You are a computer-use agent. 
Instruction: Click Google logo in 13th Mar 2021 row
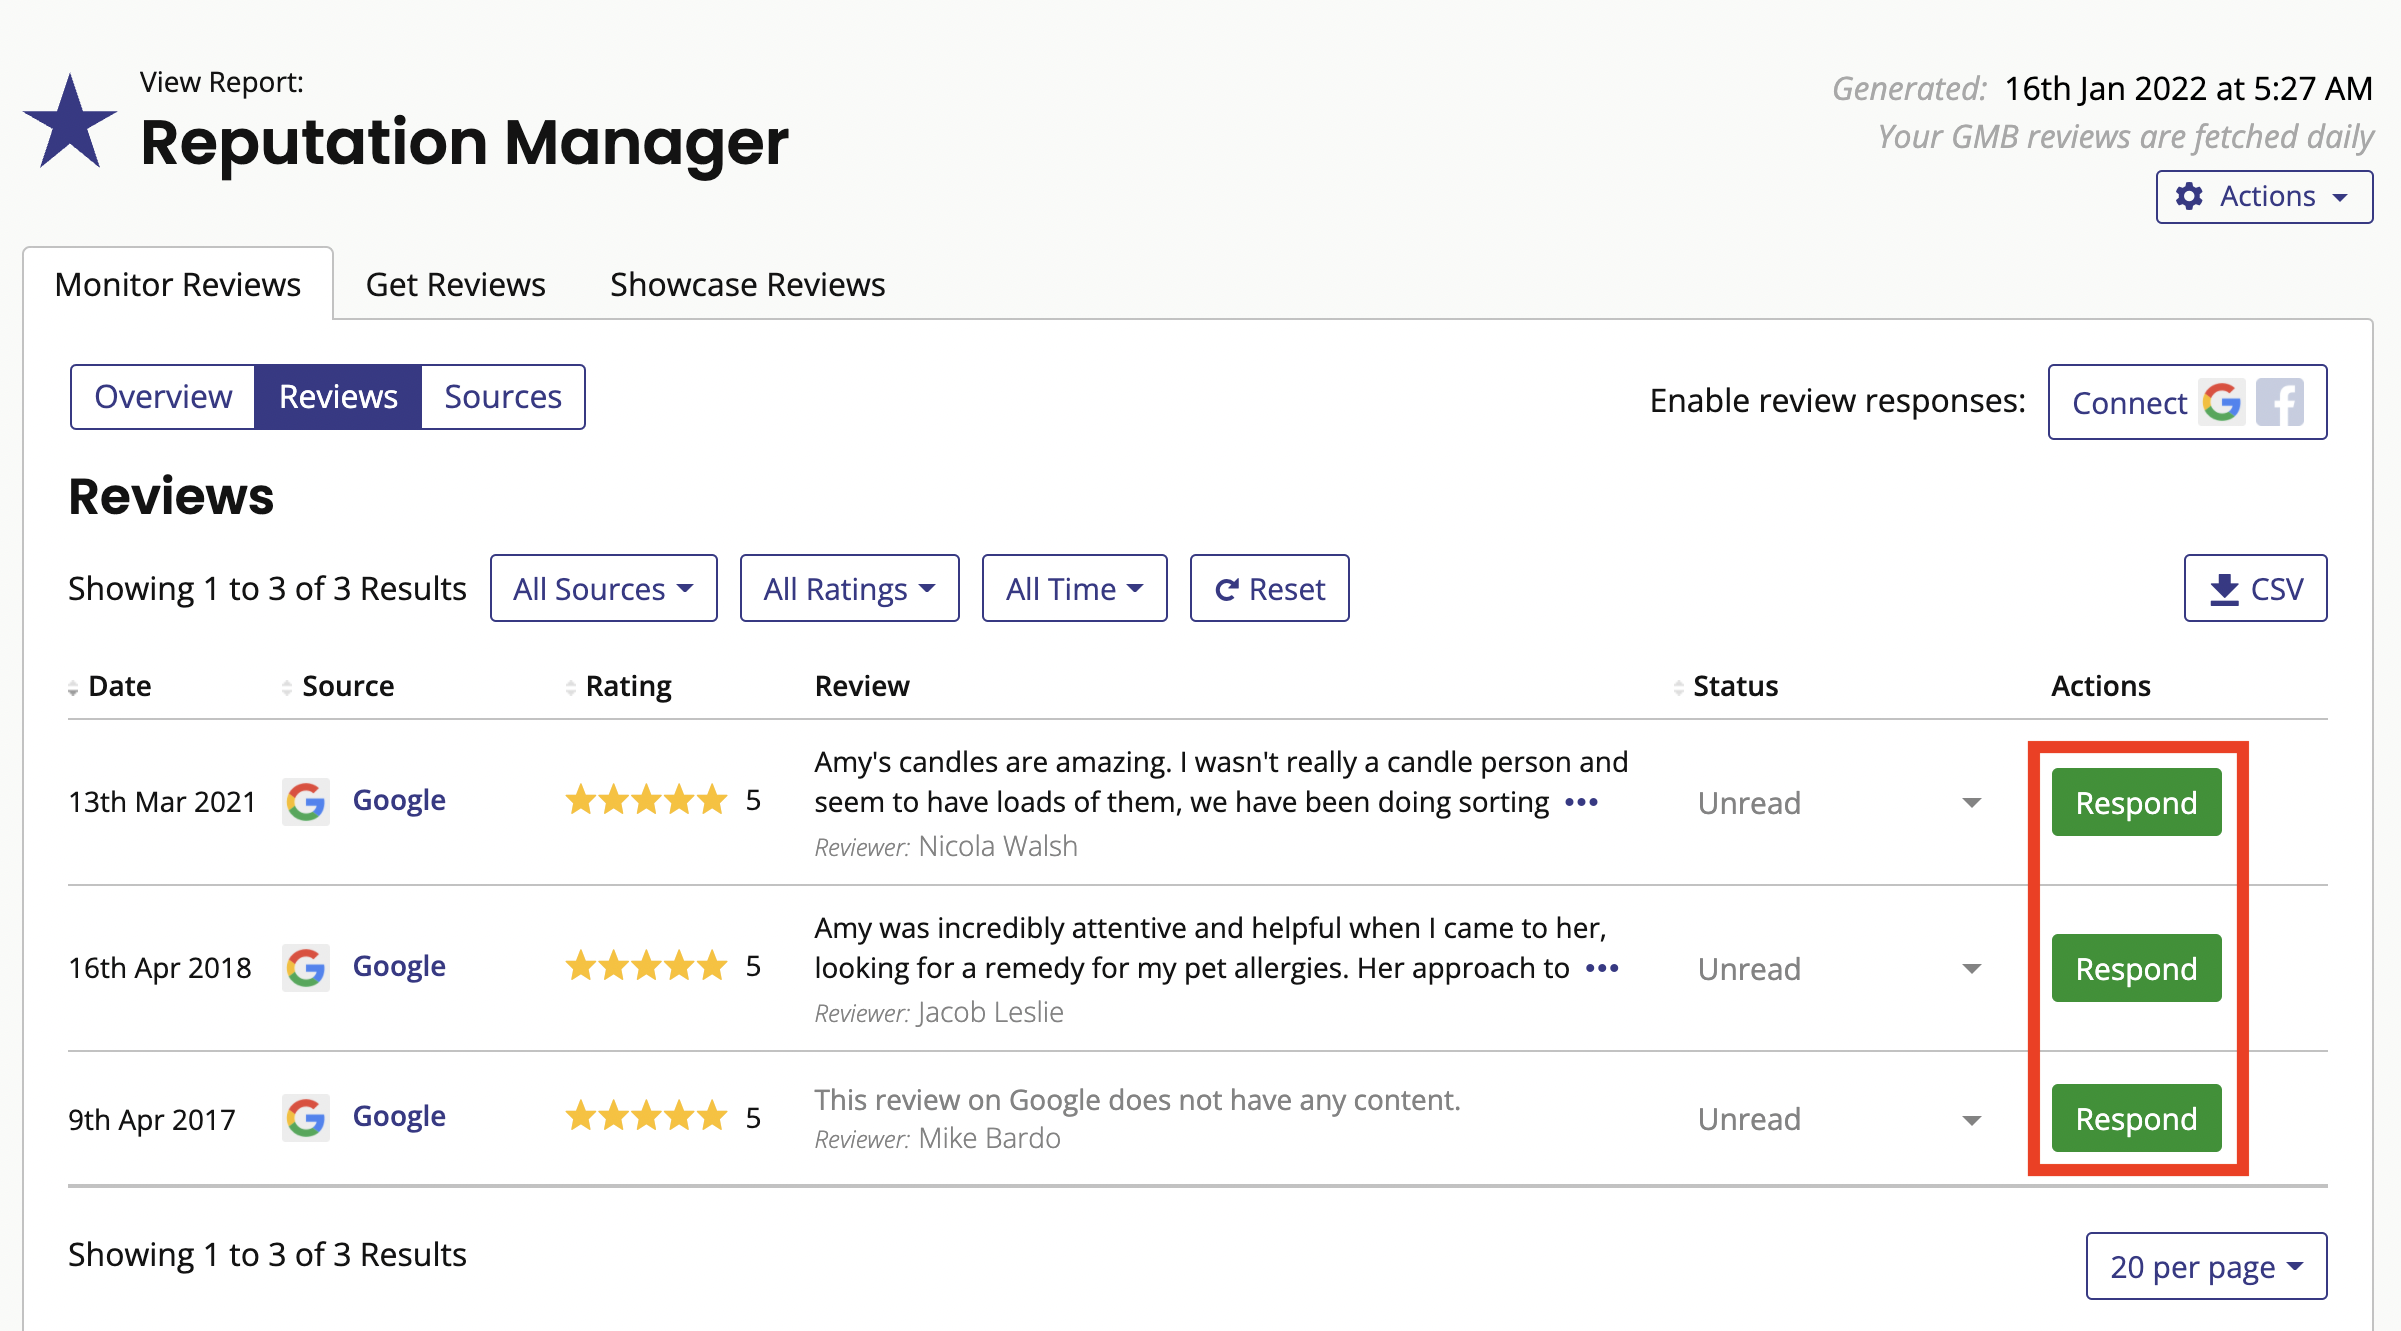click(306, 801)
